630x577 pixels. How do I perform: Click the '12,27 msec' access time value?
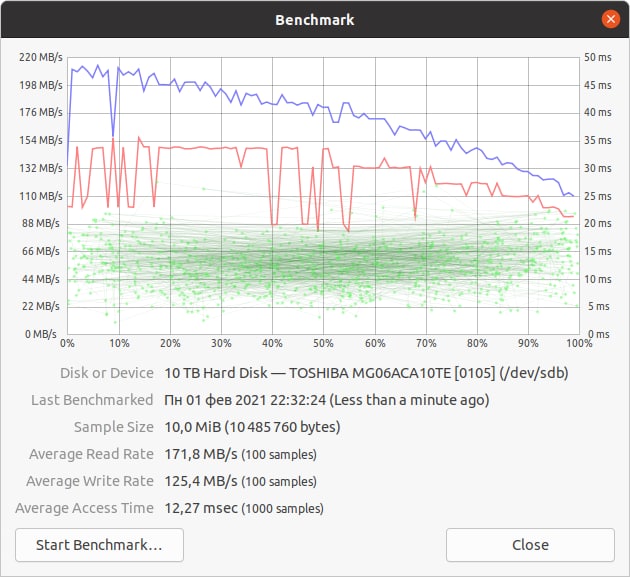(201, 508)
